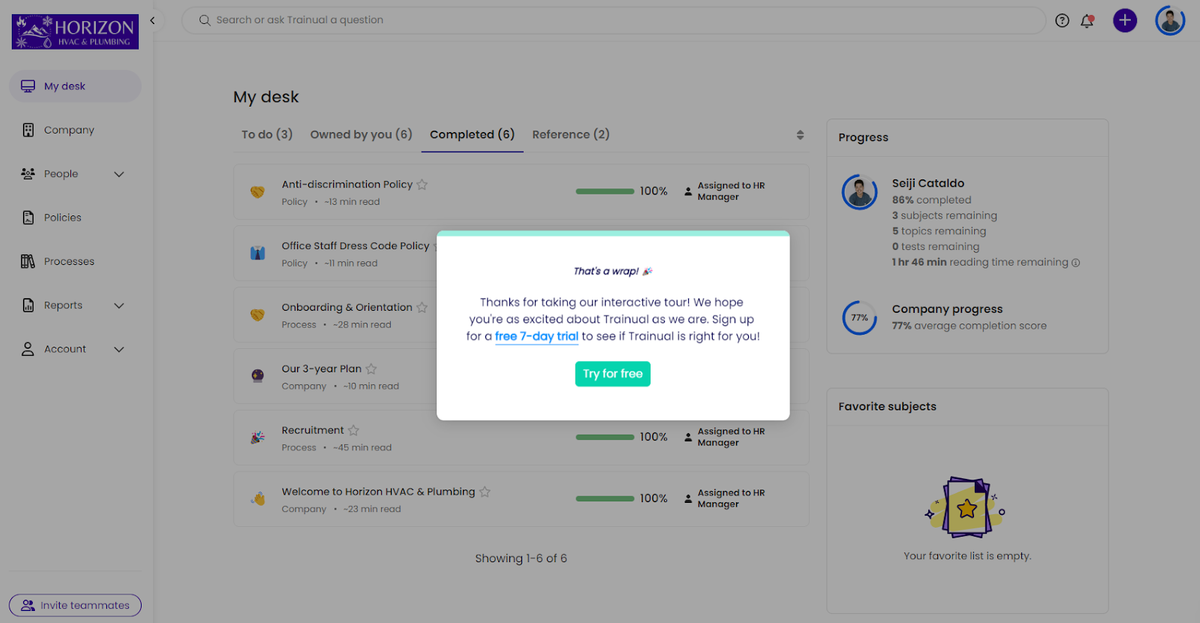Open the notifications bell
The height and width of the screenshot is (623, 1200).
(x=1087, y=21)
